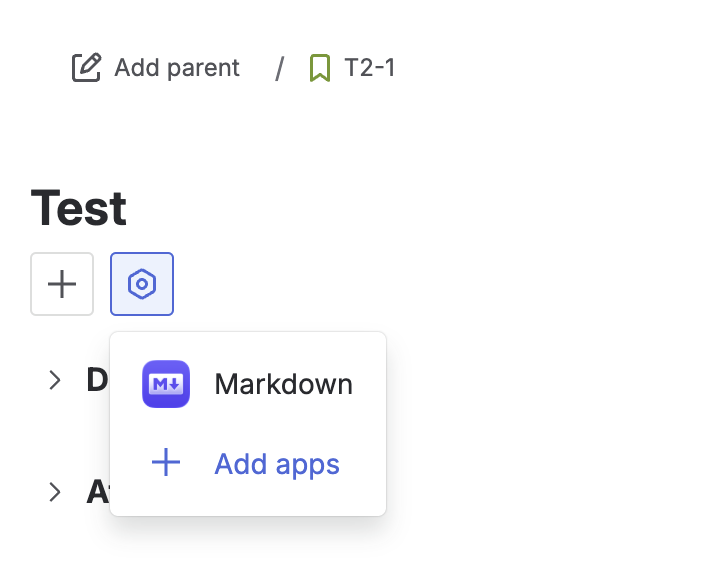706x580 pixels.
Task: Click the blue plus icon beside Add apps
Action: pyautogui.click(x=166, y=464)
